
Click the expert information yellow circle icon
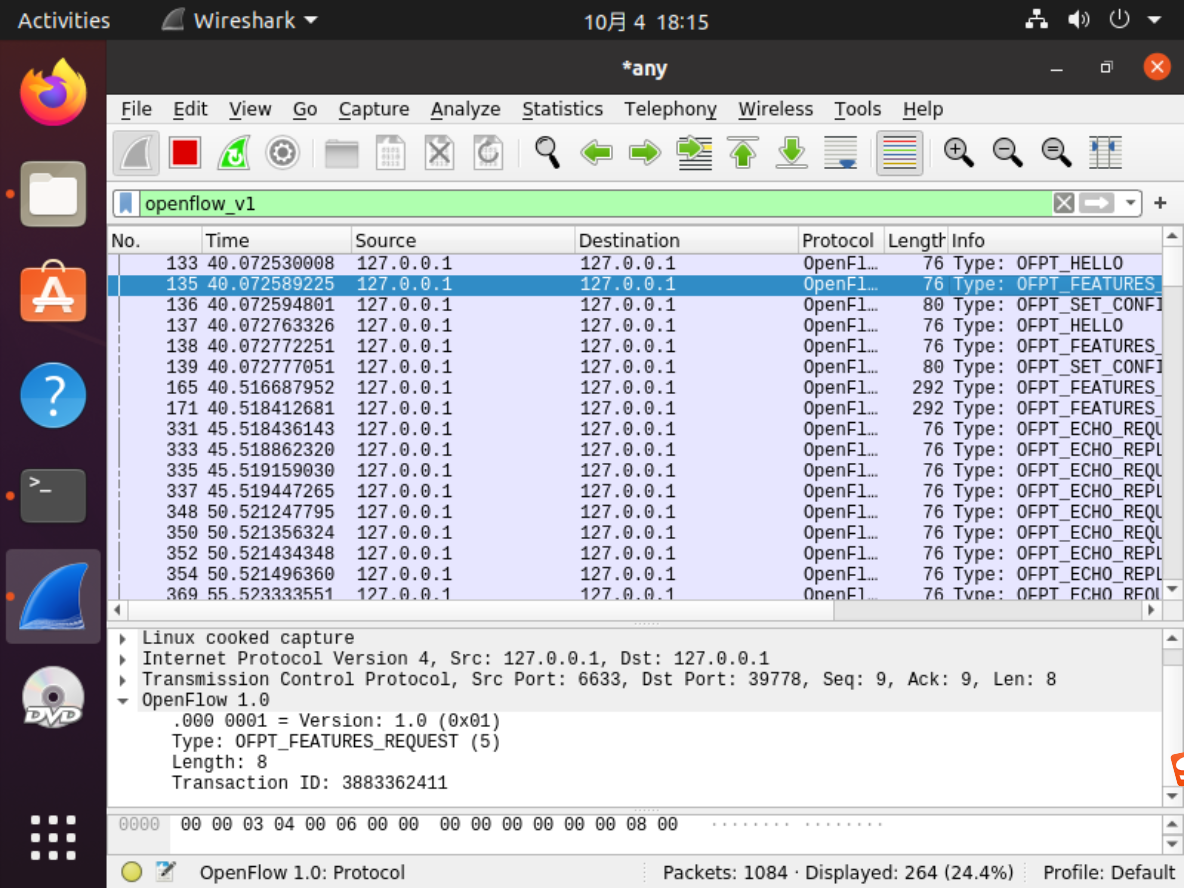pyautogui.click(x=131, y=872)
